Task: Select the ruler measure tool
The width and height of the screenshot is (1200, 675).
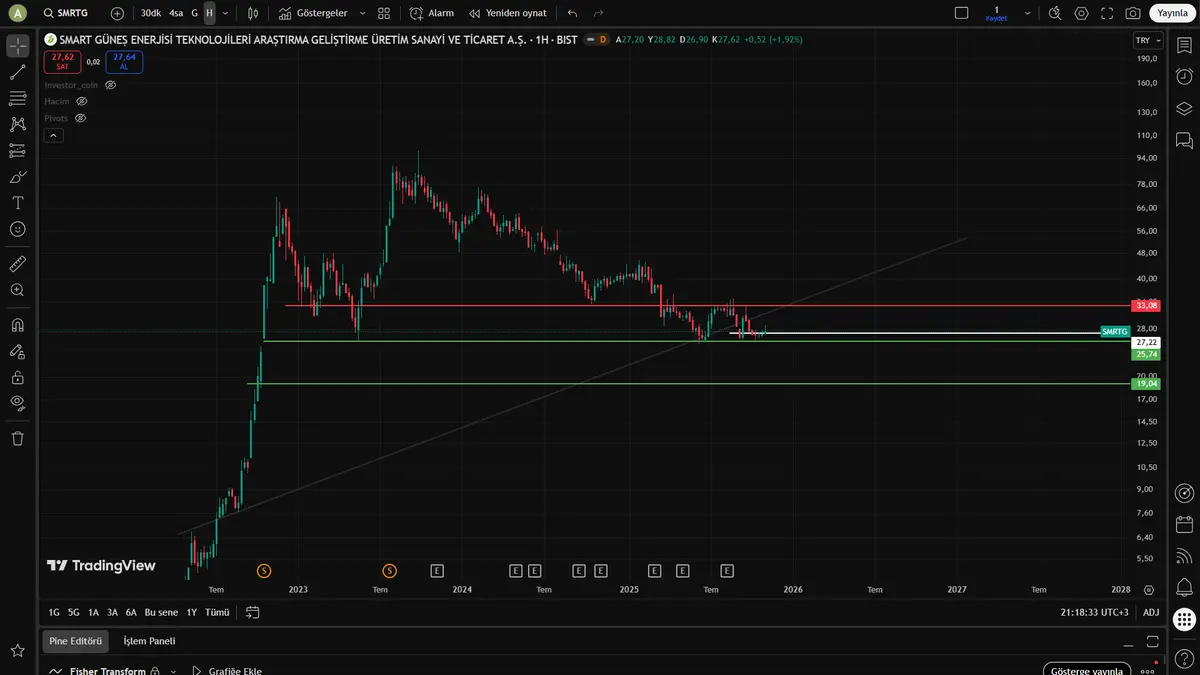Action: click(18, 264)
